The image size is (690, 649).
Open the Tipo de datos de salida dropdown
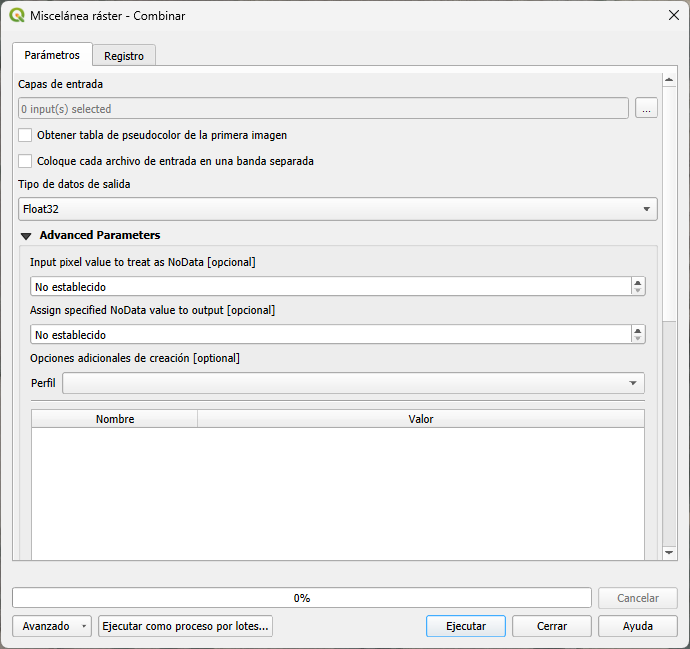(x=337, y=209)
